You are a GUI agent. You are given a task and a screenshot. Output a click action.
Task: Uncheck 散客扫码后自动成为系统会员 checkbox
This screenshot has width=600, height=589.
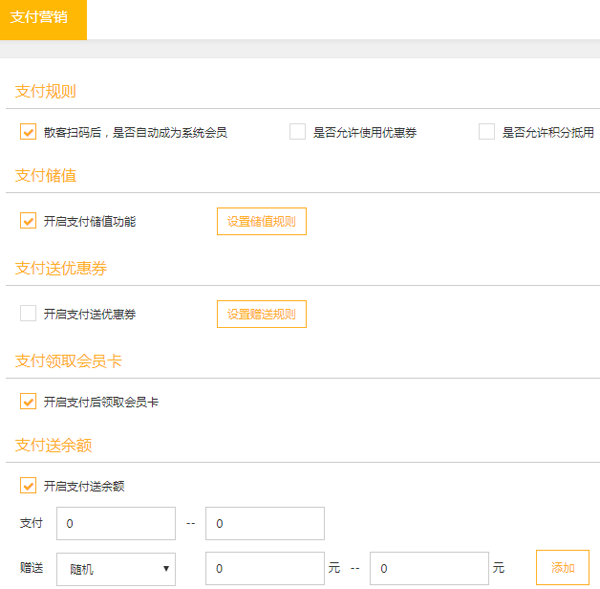(28, 132)
